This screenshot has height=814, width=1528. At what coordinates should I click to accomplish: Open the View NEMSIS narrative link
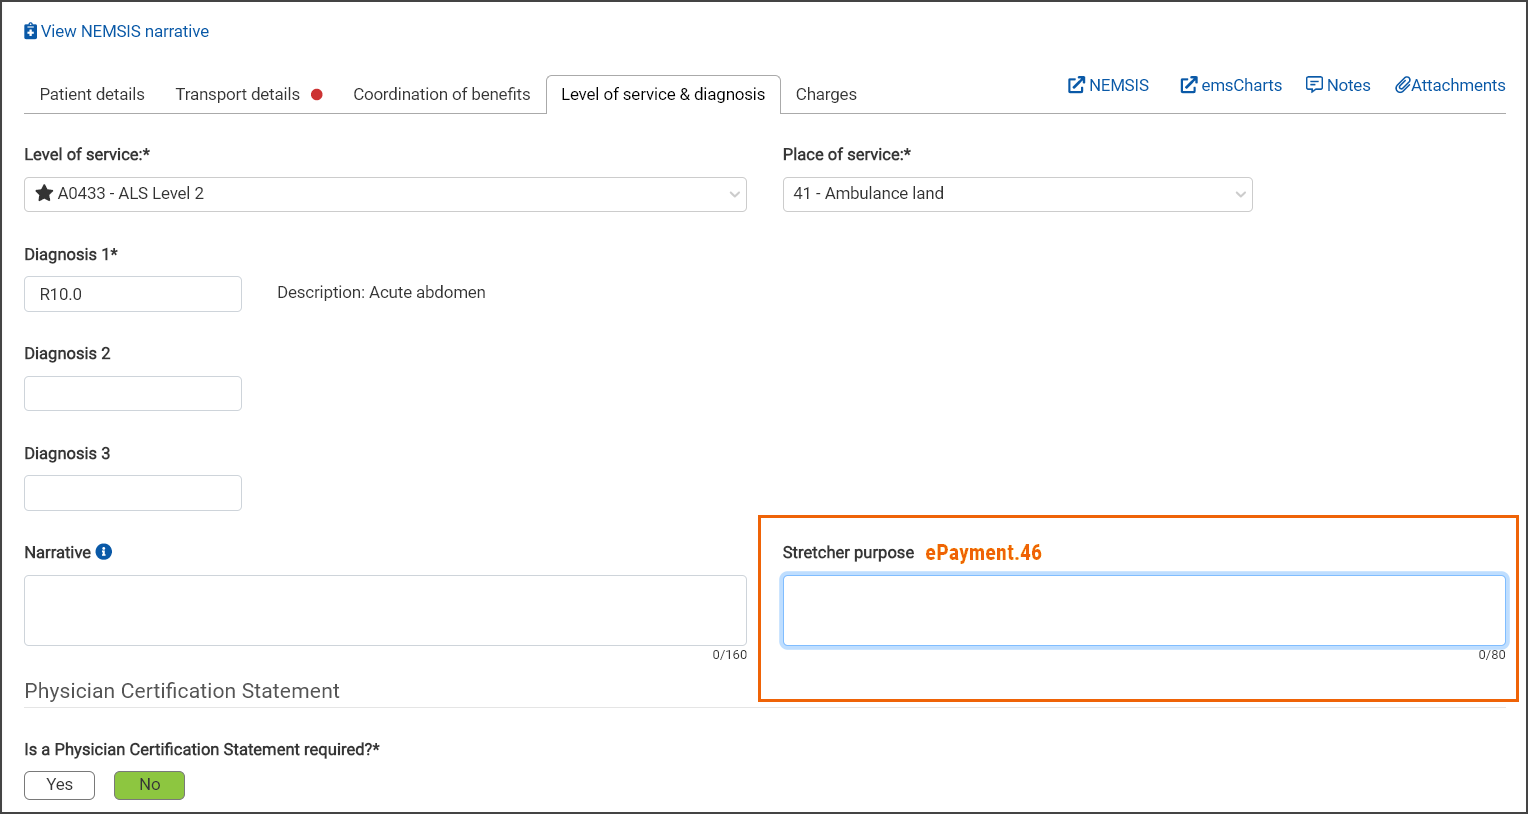pos(124,31)
